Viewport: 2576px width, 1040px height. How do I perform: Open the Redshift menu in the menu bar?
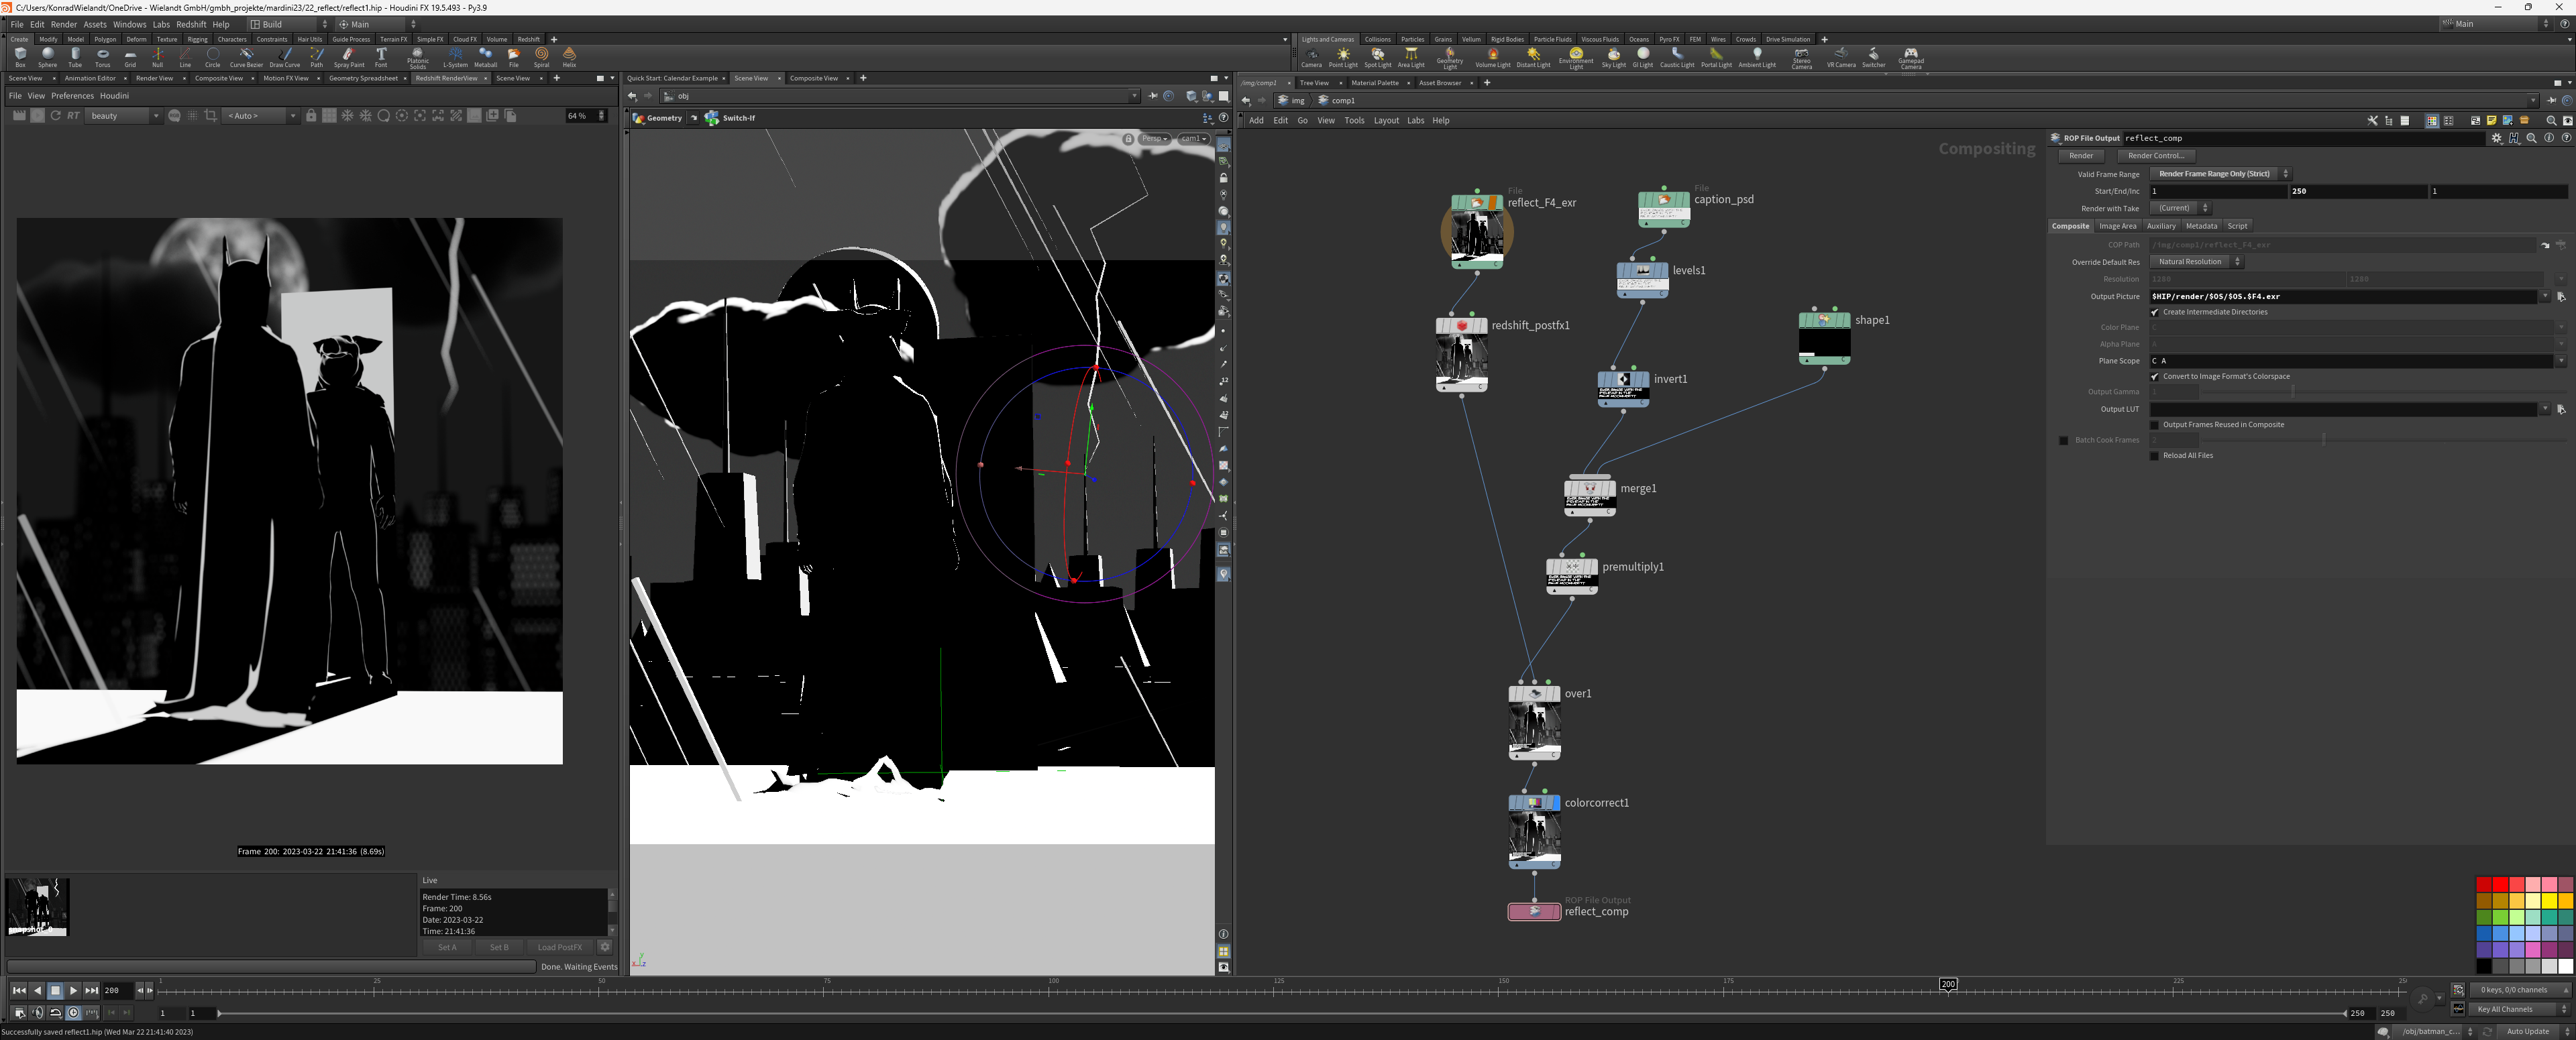click(x=191, y=24)
